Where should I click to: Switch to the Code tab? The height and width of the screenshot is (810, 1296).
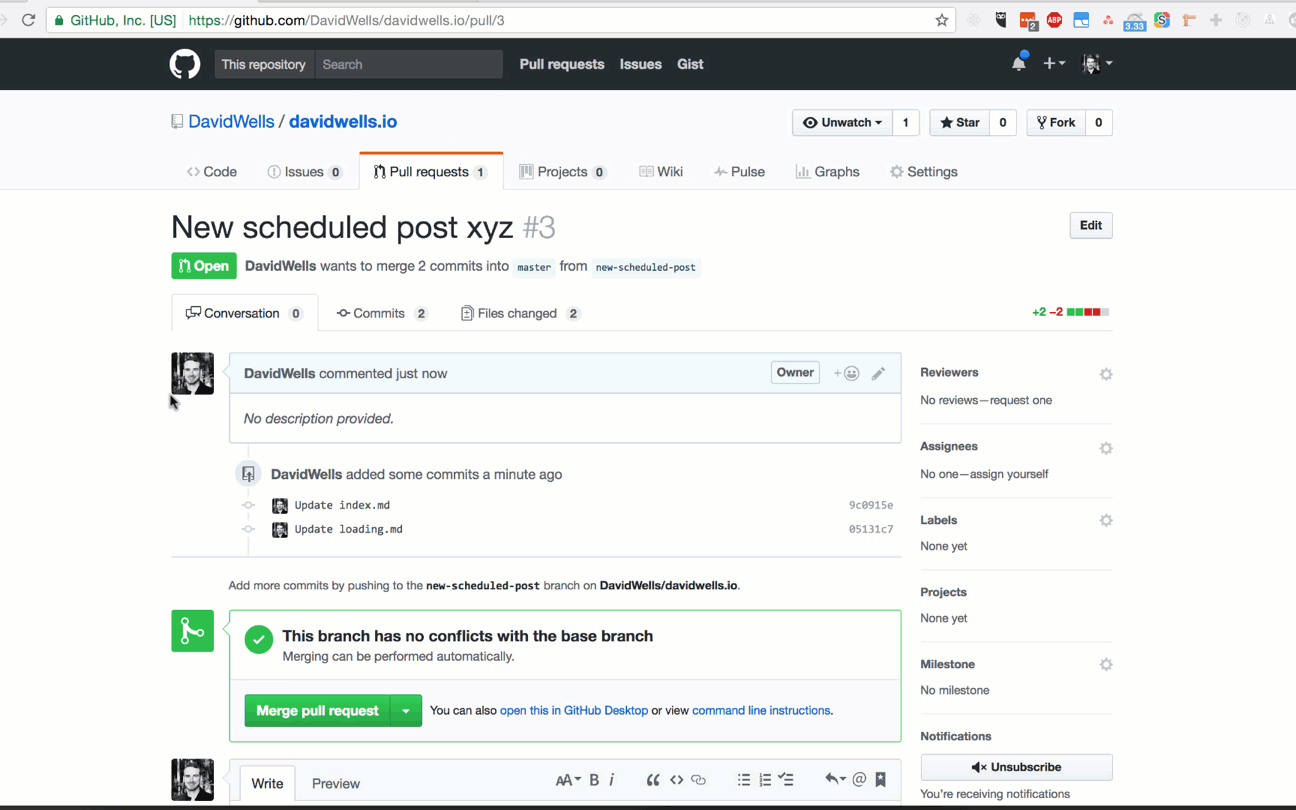tap(212, 172)
